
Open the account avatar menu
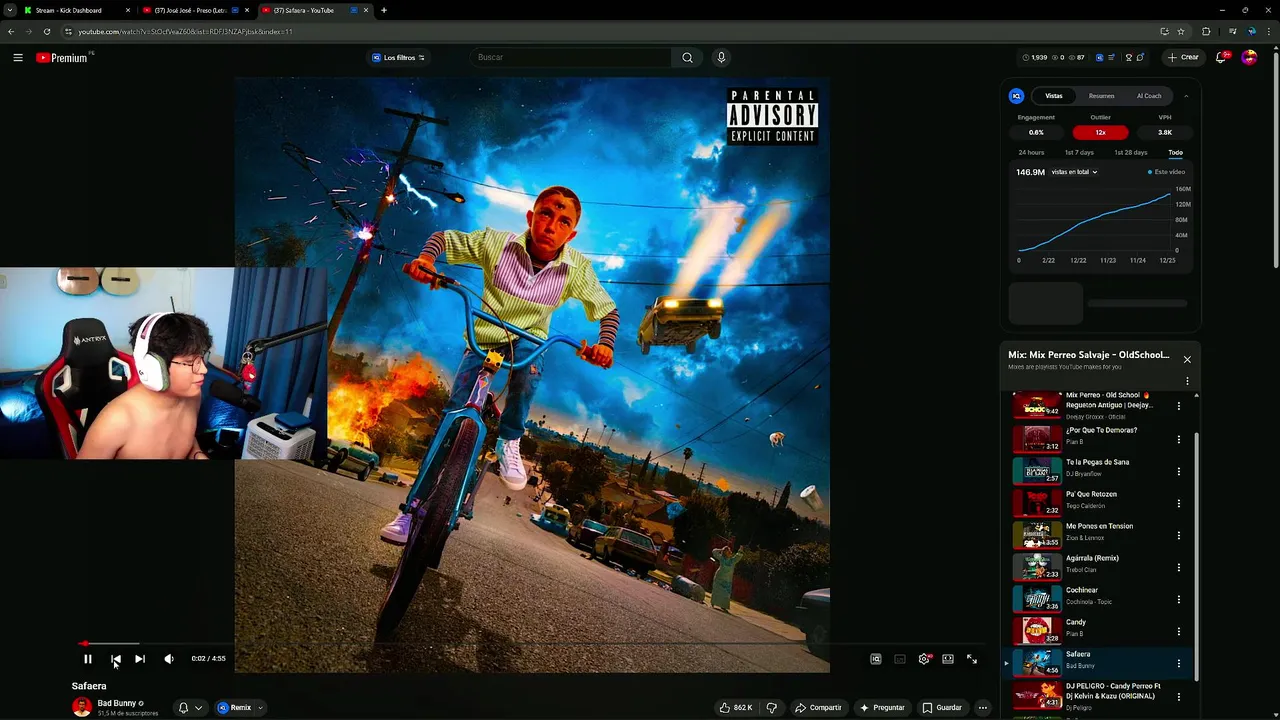click(x=1249, y=58)
